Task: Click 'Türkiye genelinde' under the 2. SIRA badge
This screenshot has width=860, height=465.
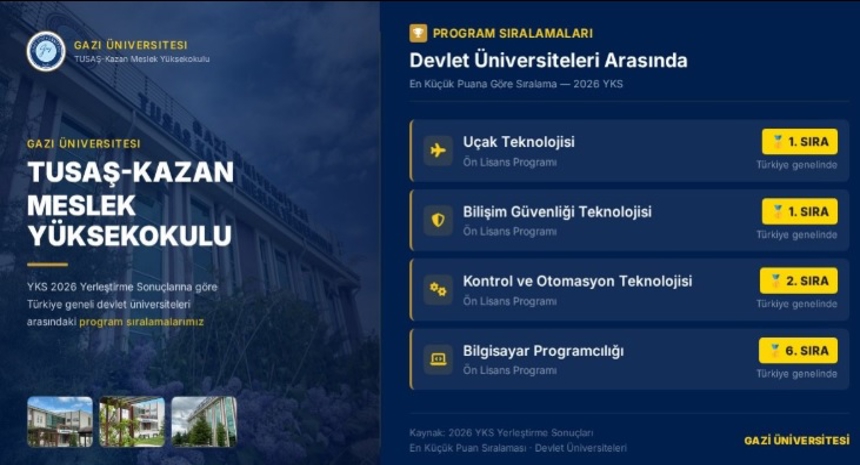Action: click(x=797, y=304)
